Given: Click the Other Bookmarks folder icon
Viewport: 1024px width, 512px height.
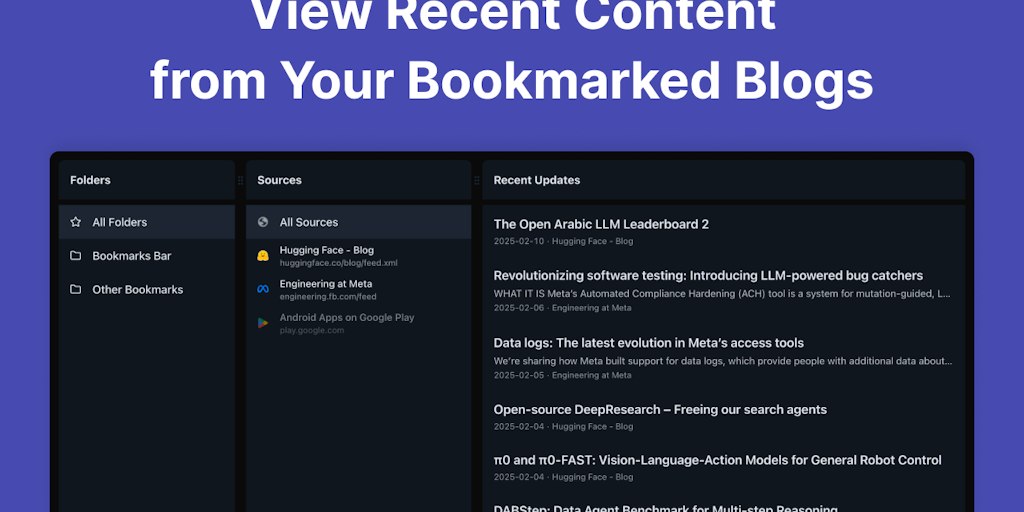Looking at the screenshot, I should 76,289.
